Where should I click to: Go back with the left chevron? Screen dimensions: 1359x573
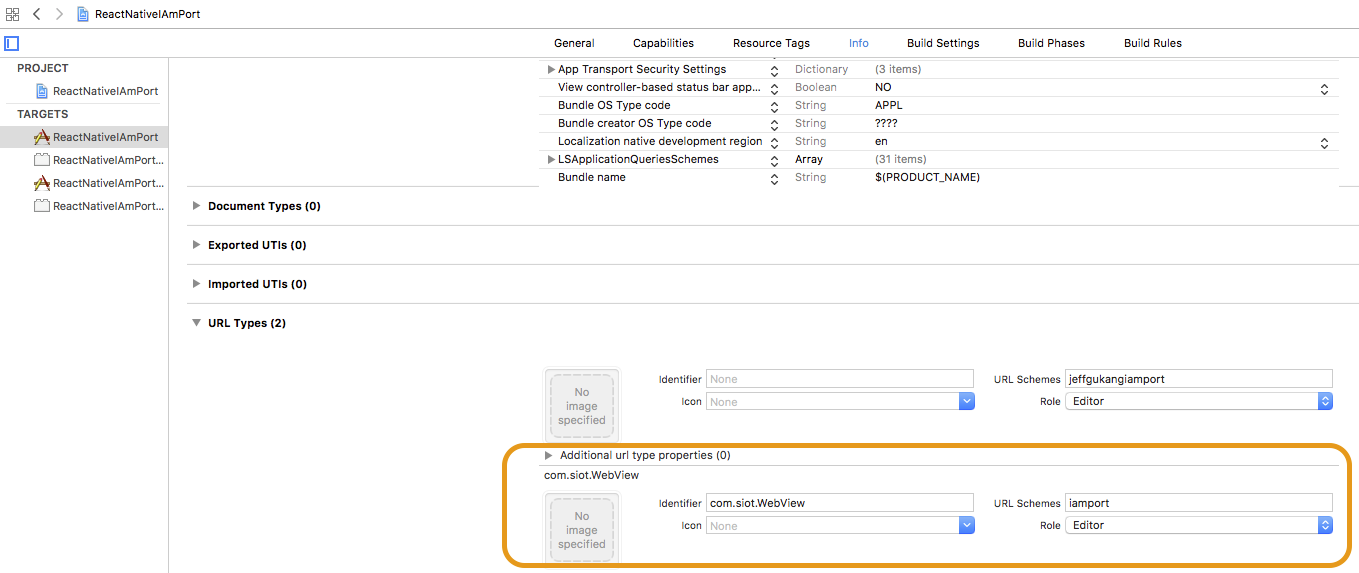37,14
